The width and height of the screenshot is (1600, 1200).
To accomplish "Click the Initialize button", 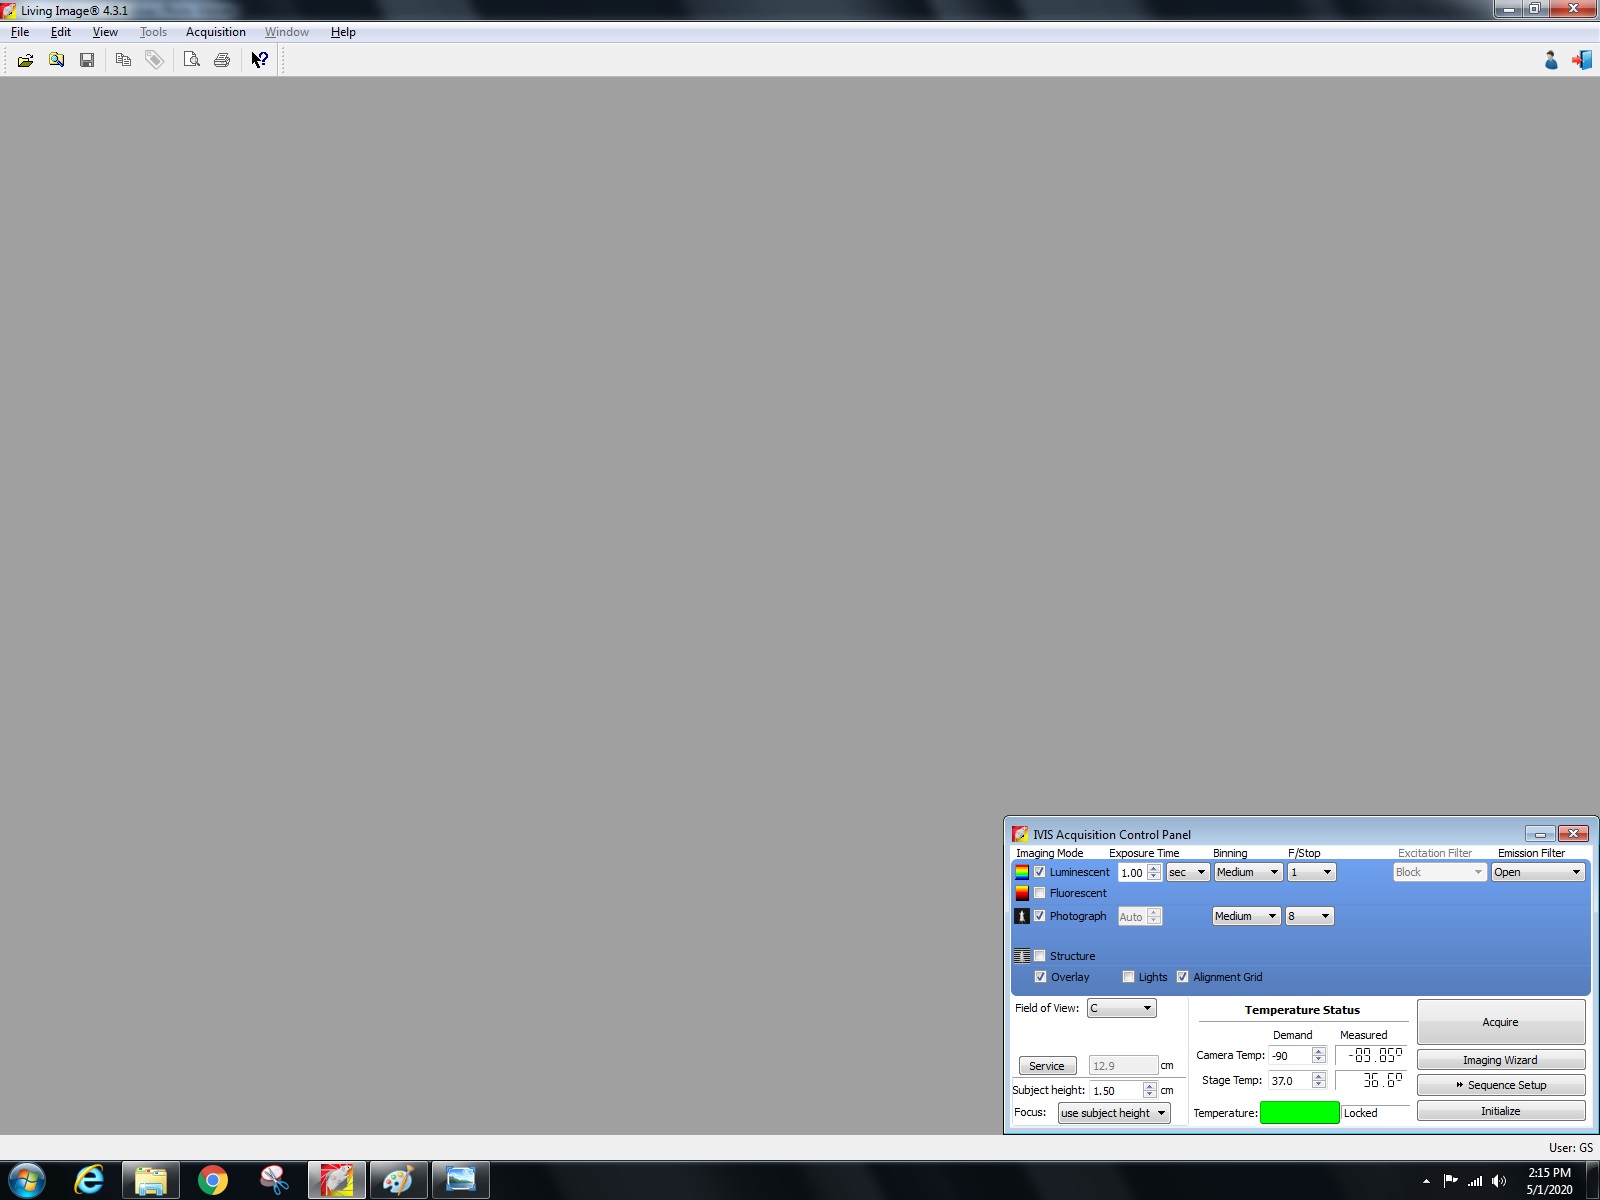I will coord(1501,1111).
